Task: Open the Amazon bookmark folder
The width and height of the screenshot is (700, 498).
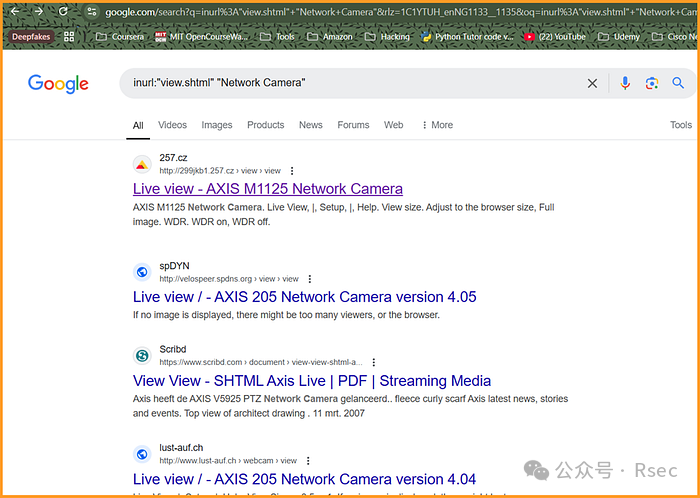Action: (x=329, y=37)
